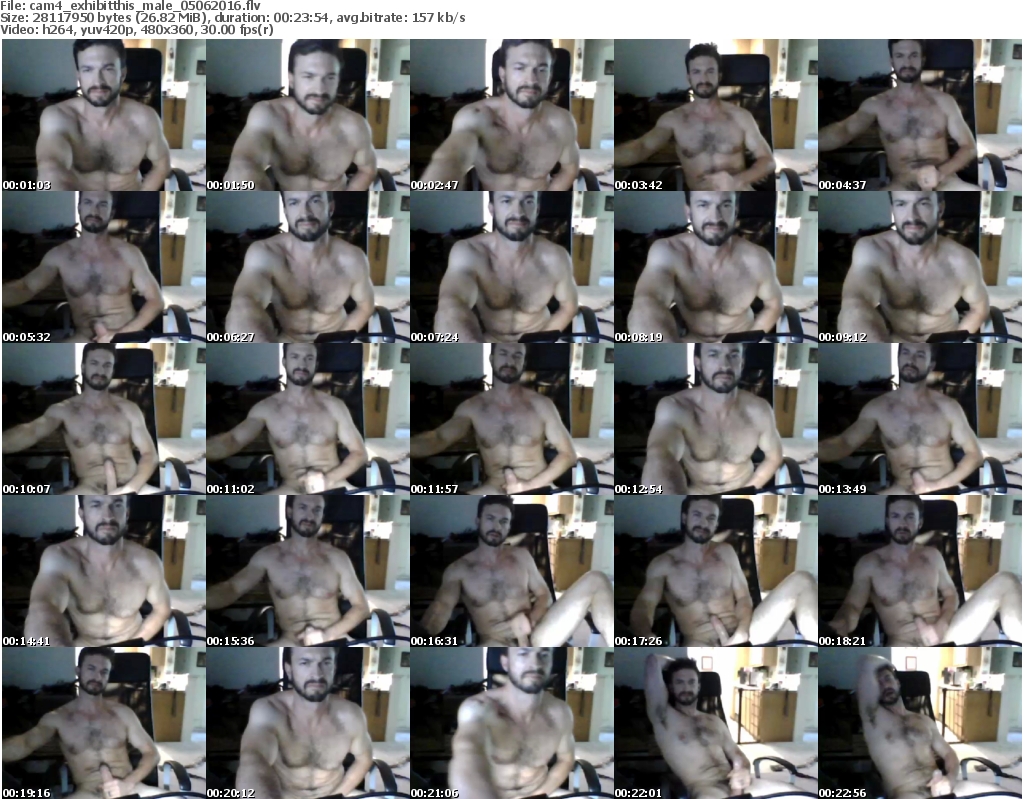Open the frame stamped 00:13:49

(x=919, y=419)
